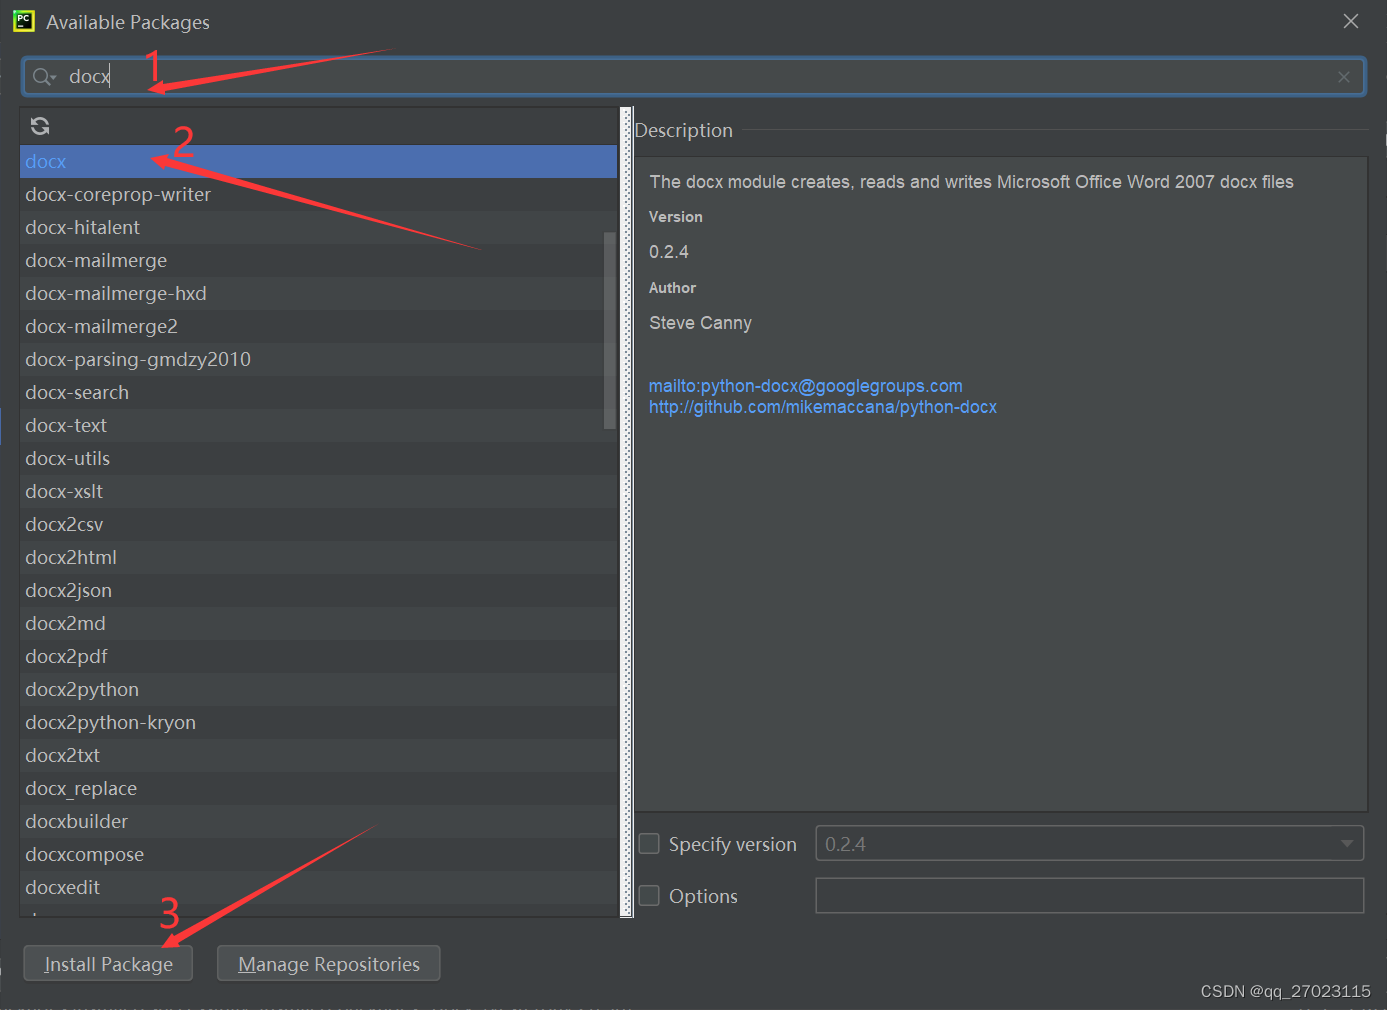This screenshot has width=1387, height=1010.
Task: Click the refresh packages list icon
Action: click(x=40, y=126)
